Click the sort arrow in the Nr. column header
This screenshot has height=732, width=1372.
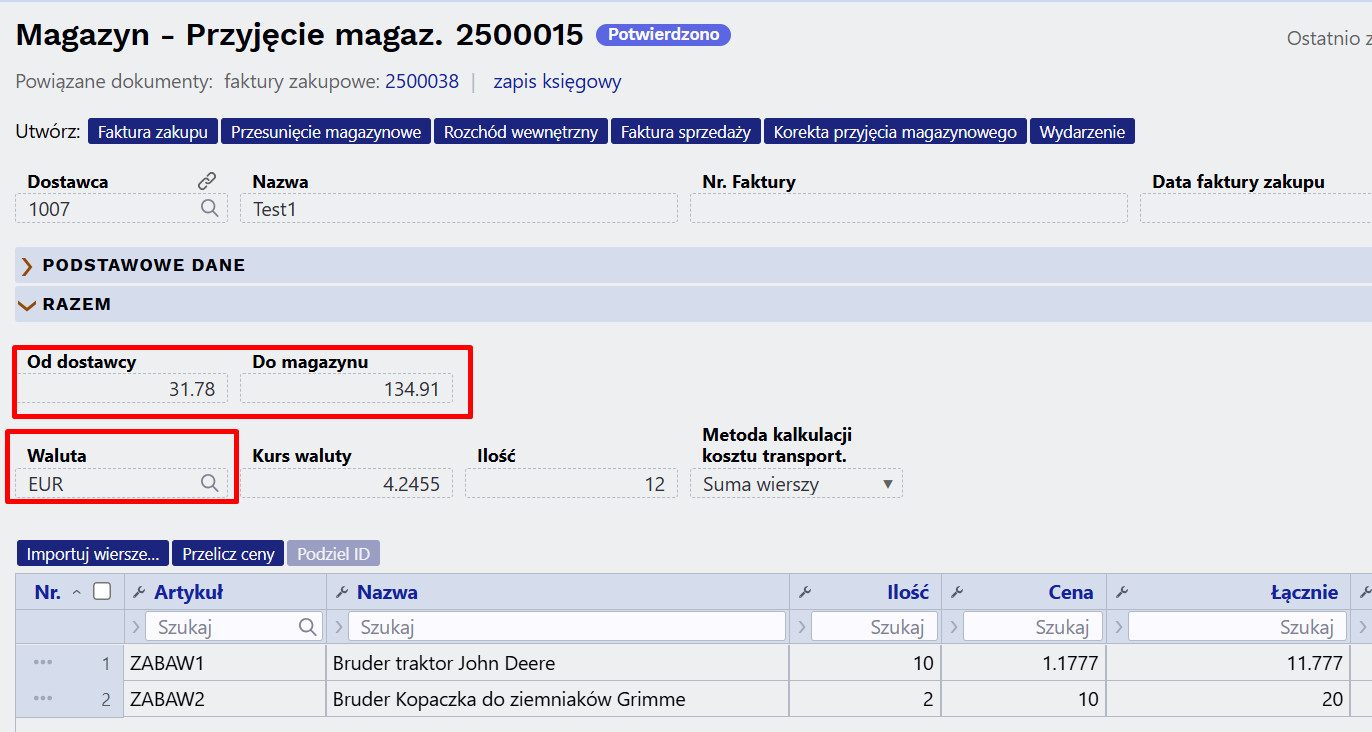(77, 593)
